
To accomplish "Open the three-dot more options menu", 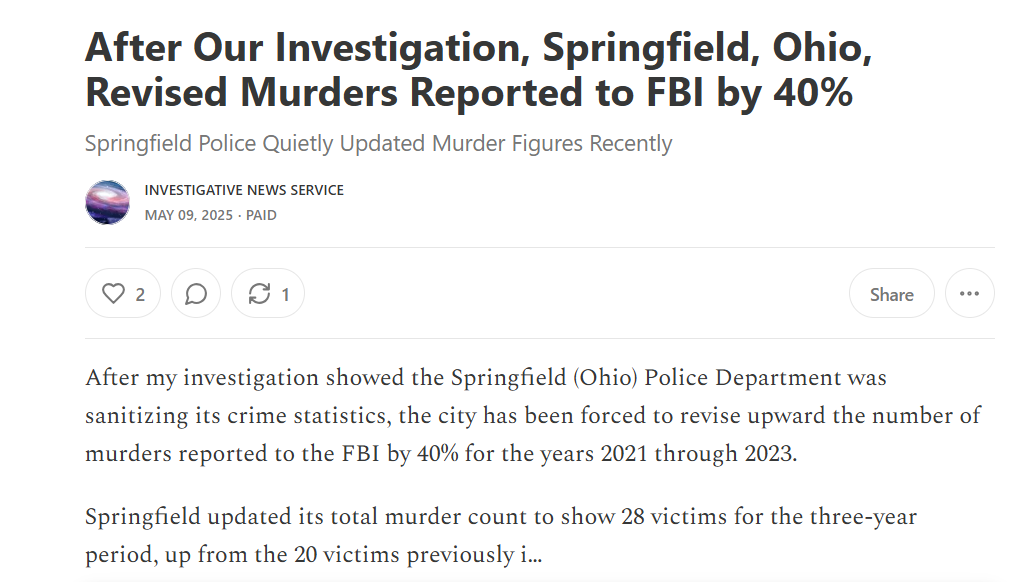I will coord(969,294).
